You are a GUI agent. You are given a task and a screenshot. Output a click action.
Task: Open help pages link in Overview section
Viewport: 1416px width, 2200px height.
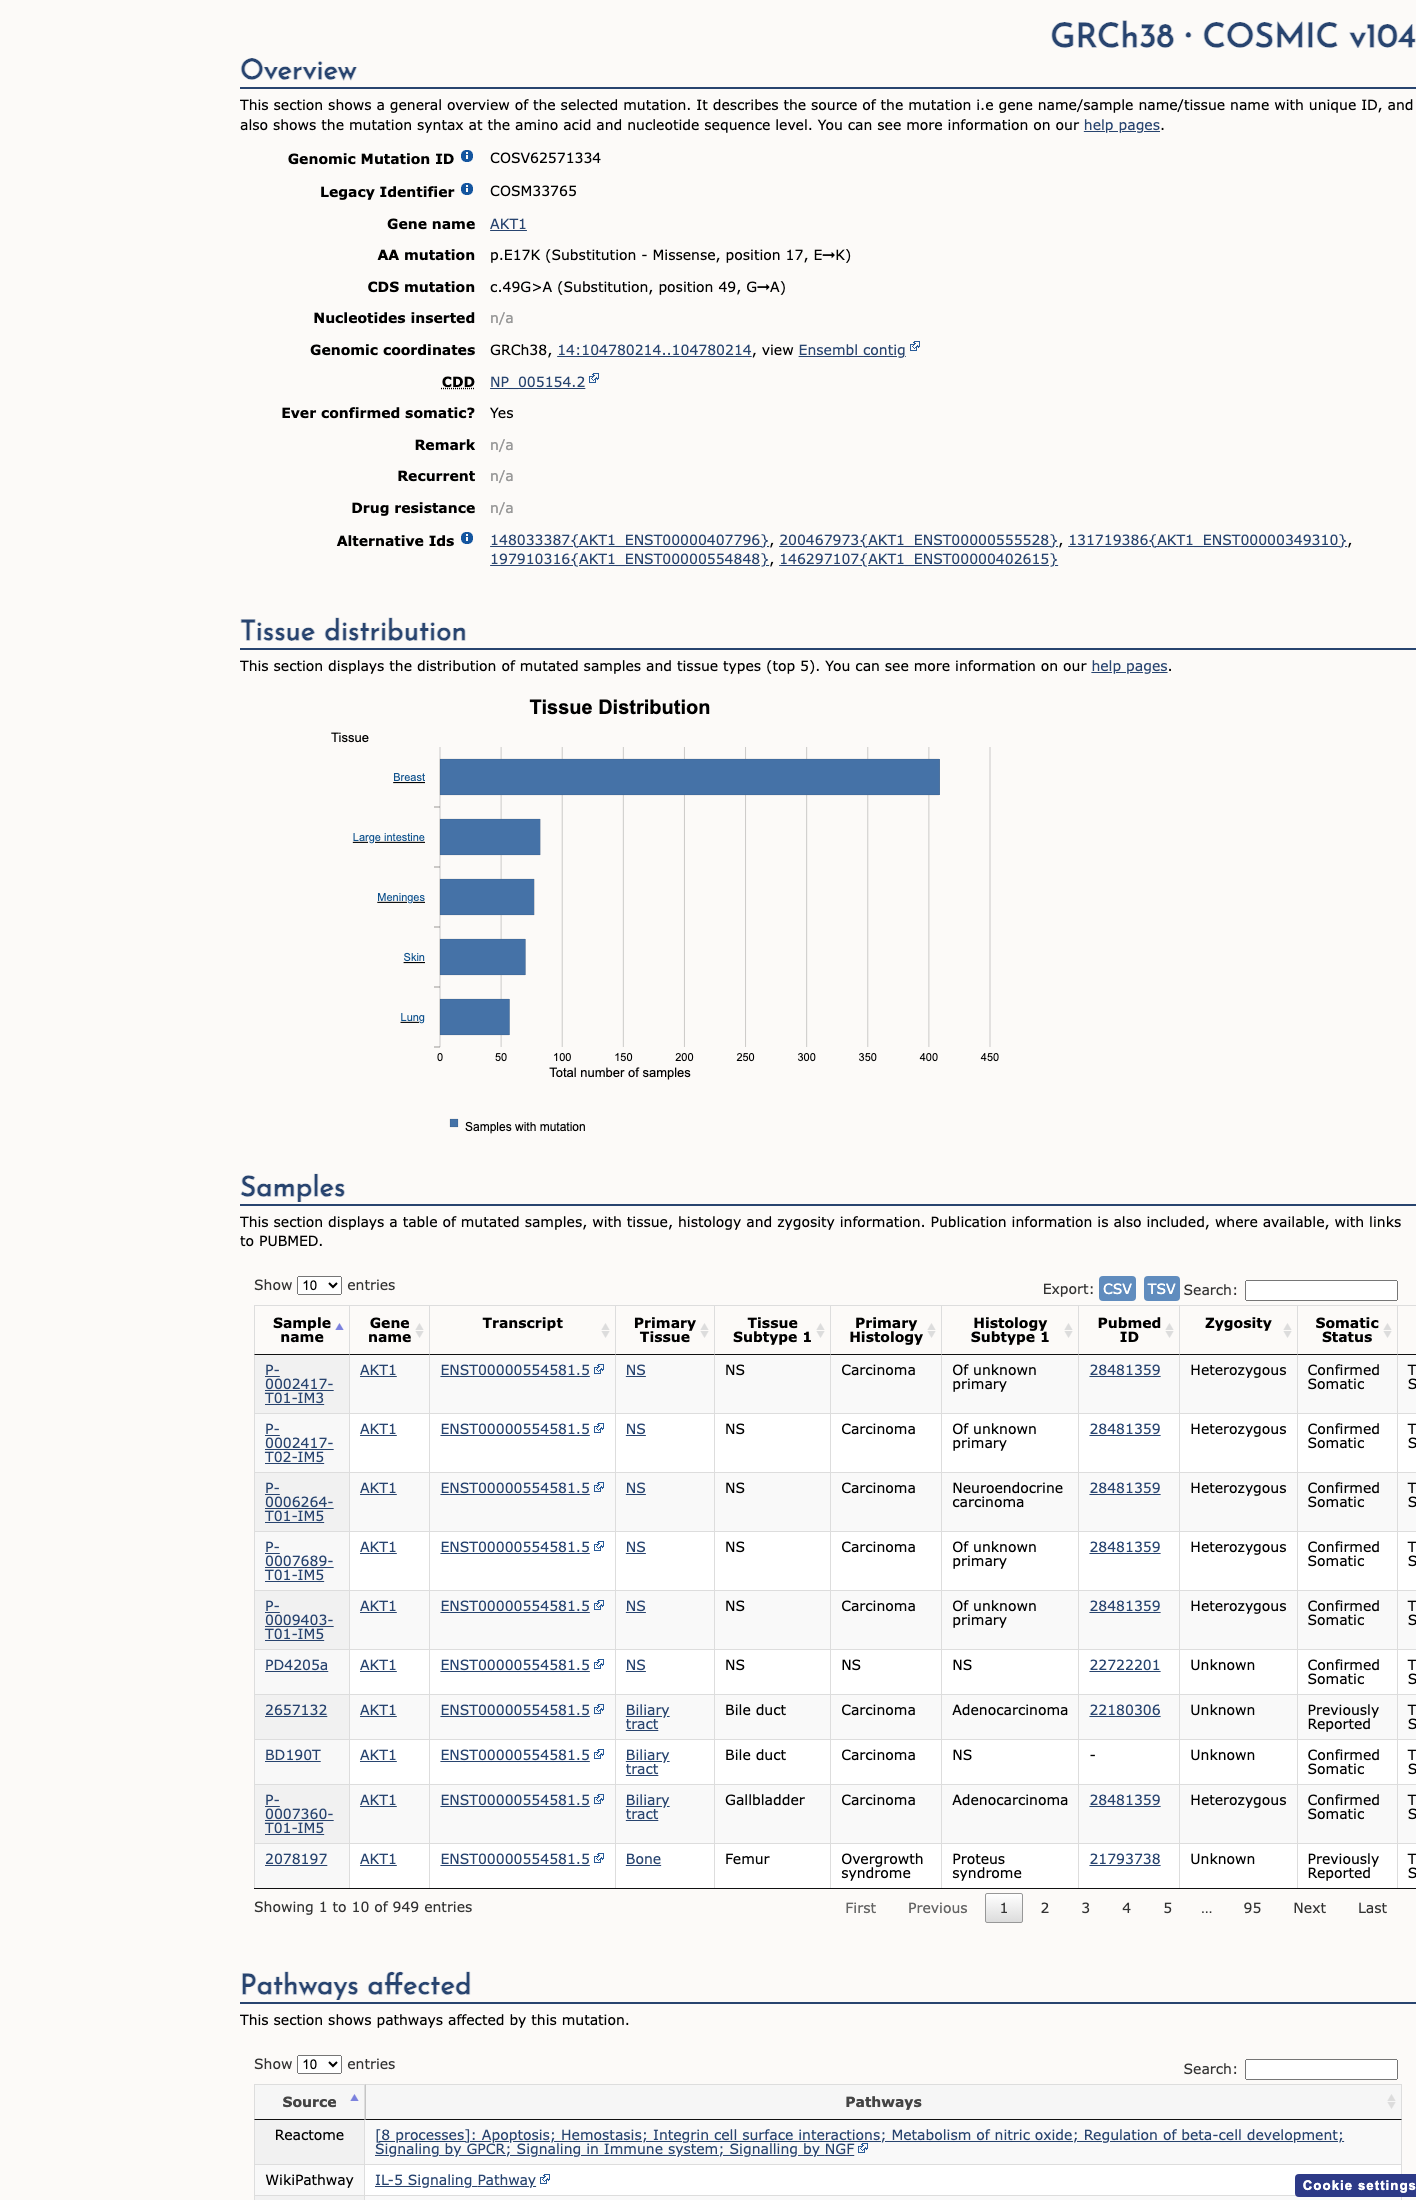point(1122,125)
